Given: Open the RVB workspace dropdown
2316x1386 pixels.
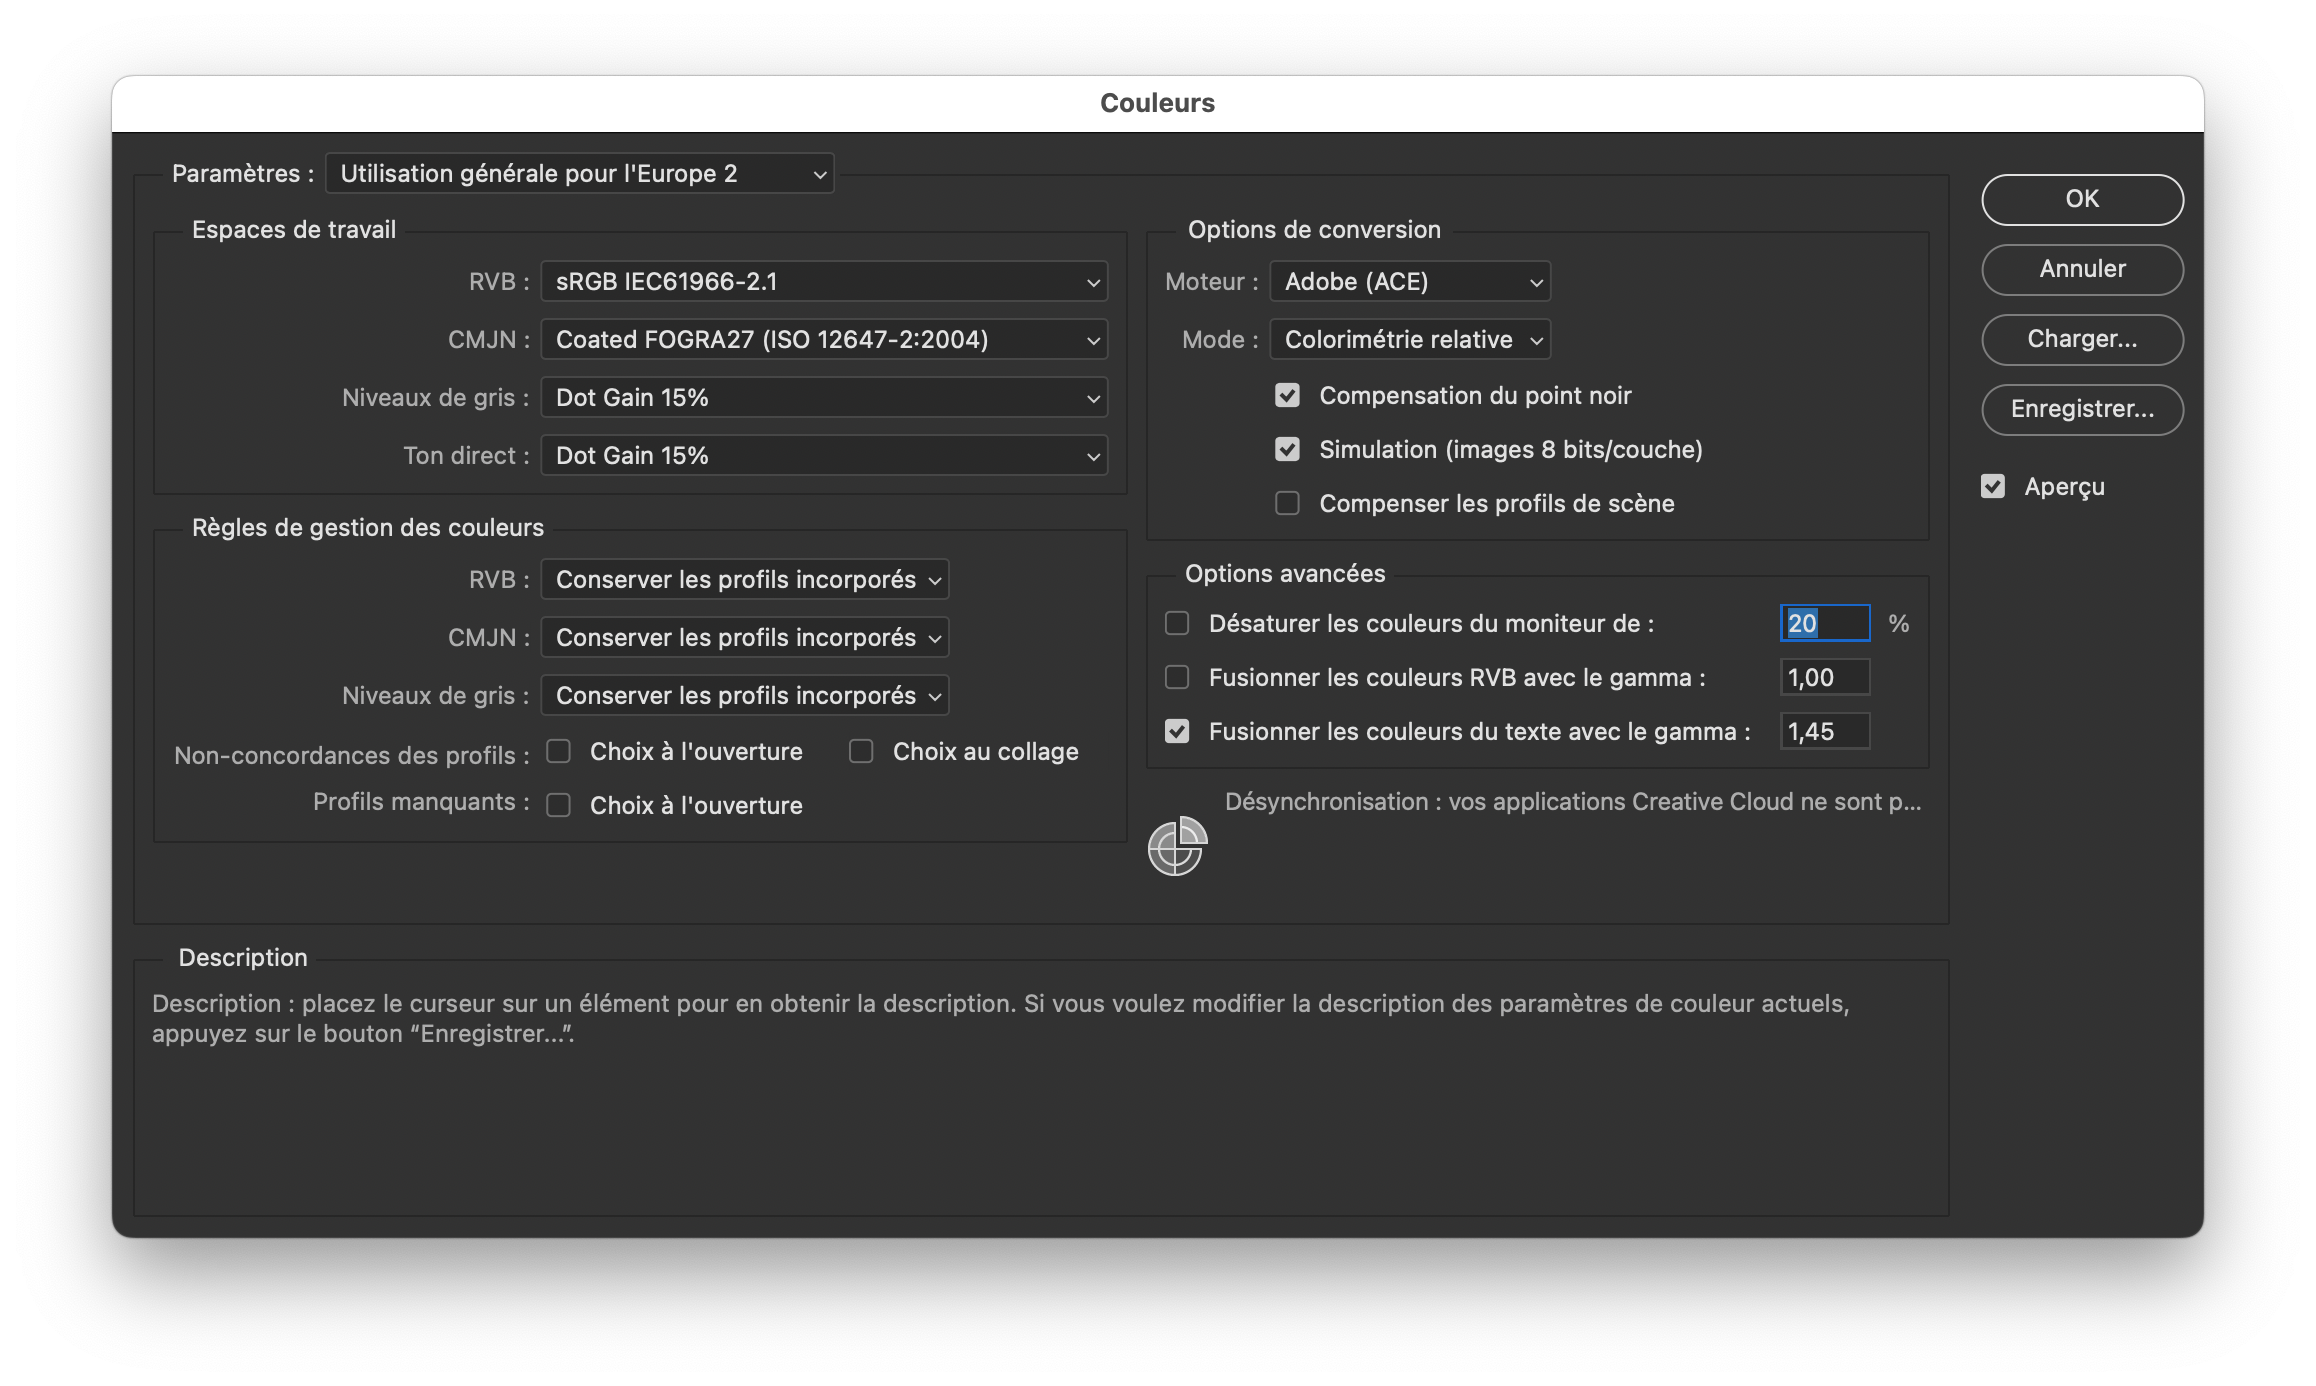Looking at the screenshot, I should (822, 281).
